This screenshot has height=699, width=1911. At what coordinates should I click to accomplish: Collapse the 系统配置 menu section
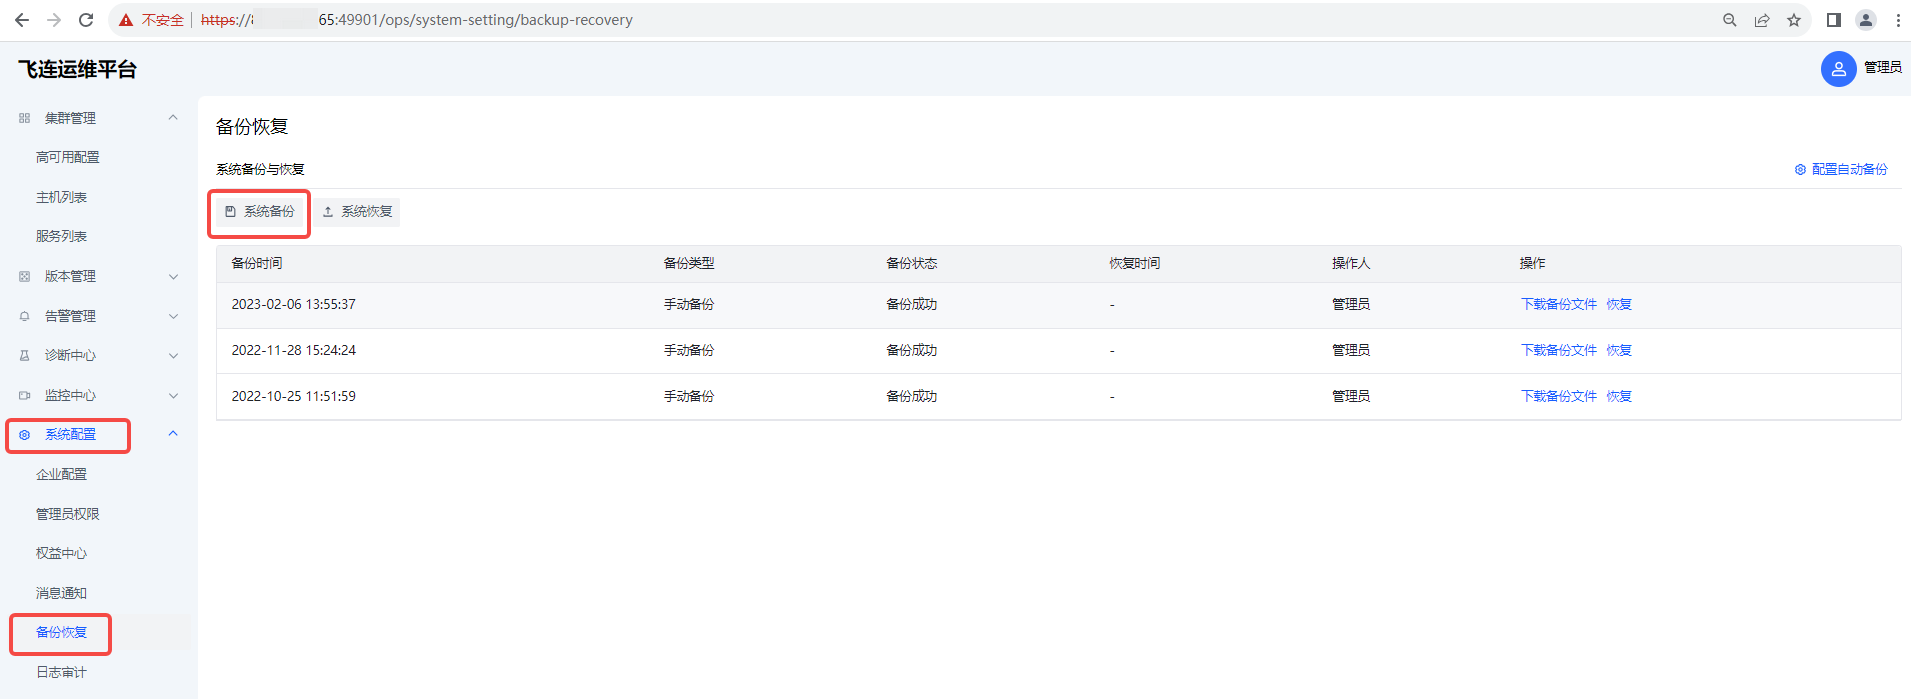pyautogui.click(x=173, y=434)
